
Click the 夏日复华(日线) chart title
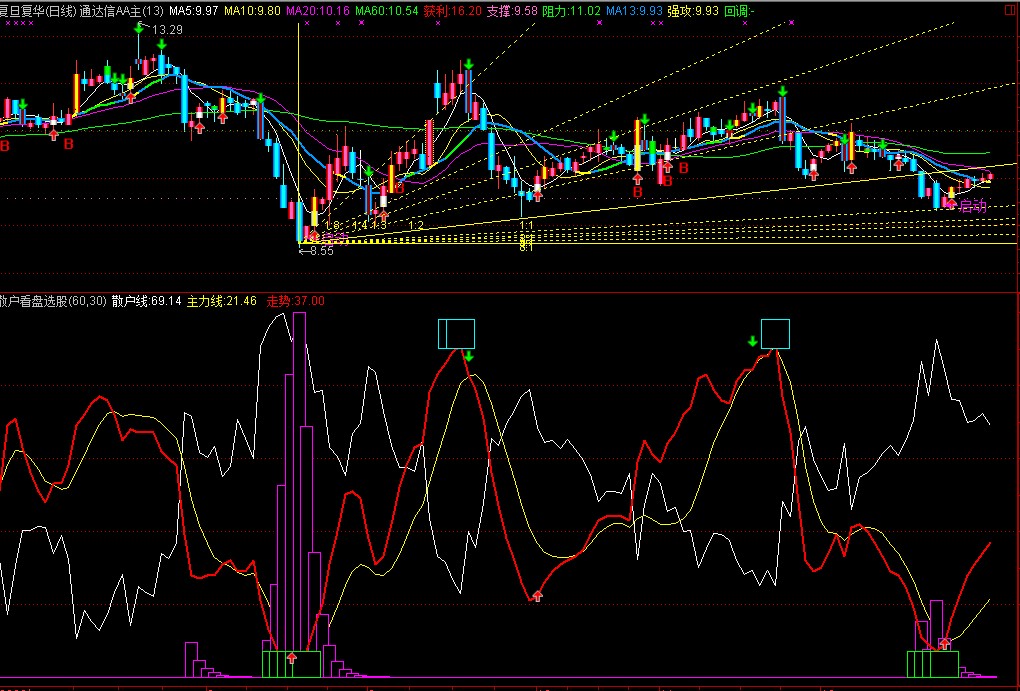pos(36,10)
